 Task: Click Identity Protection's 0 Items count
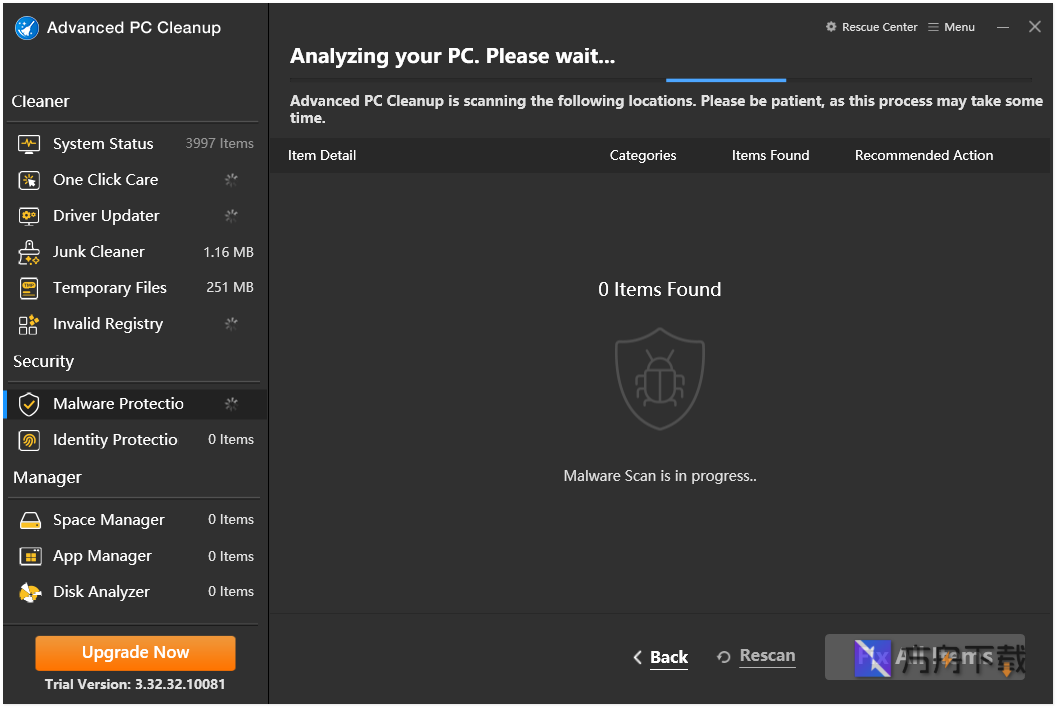pos(231,440)
